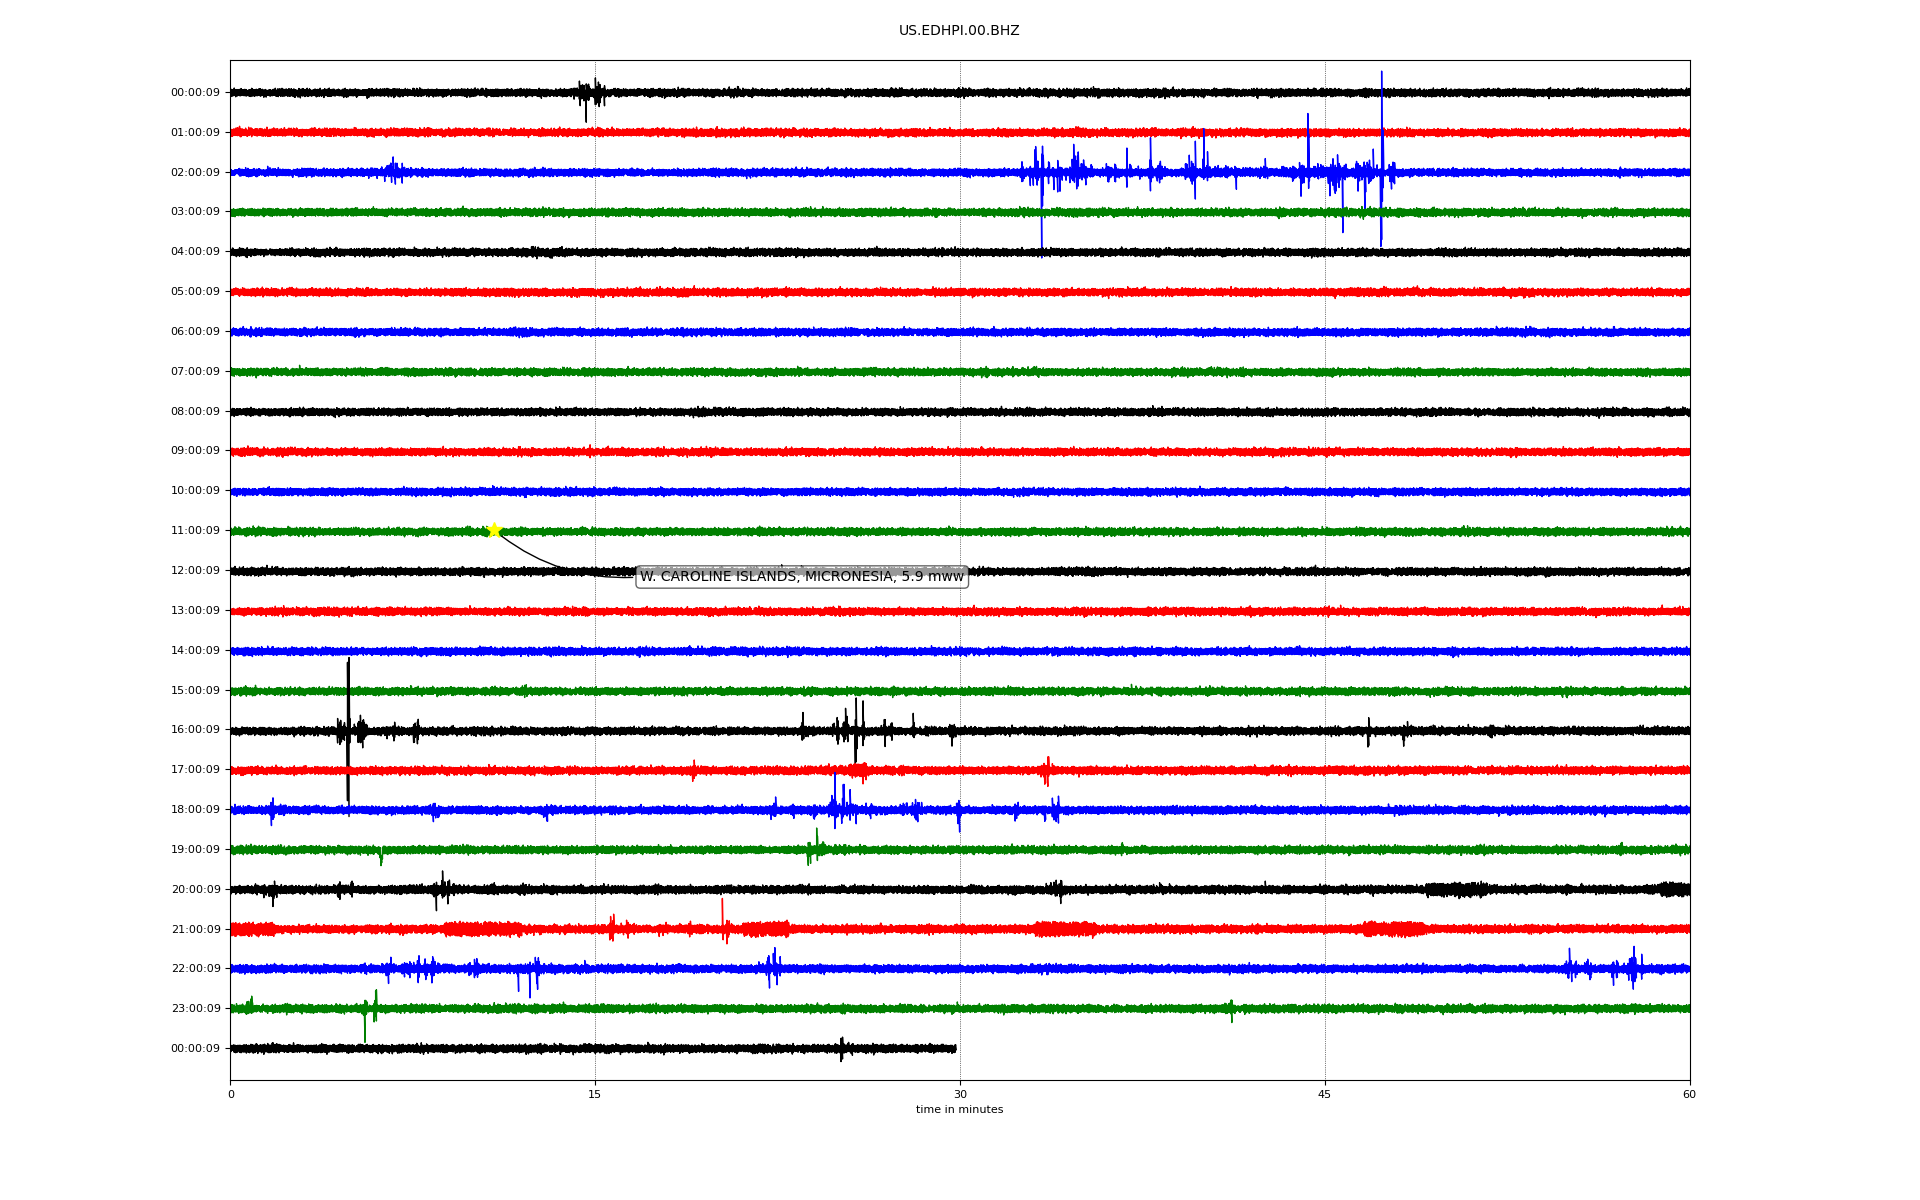Click the US.EDHPI.00.BHZ plot title
Image resolution: width=1920 pixels, height=1200 pixels.
pos(958,31)
